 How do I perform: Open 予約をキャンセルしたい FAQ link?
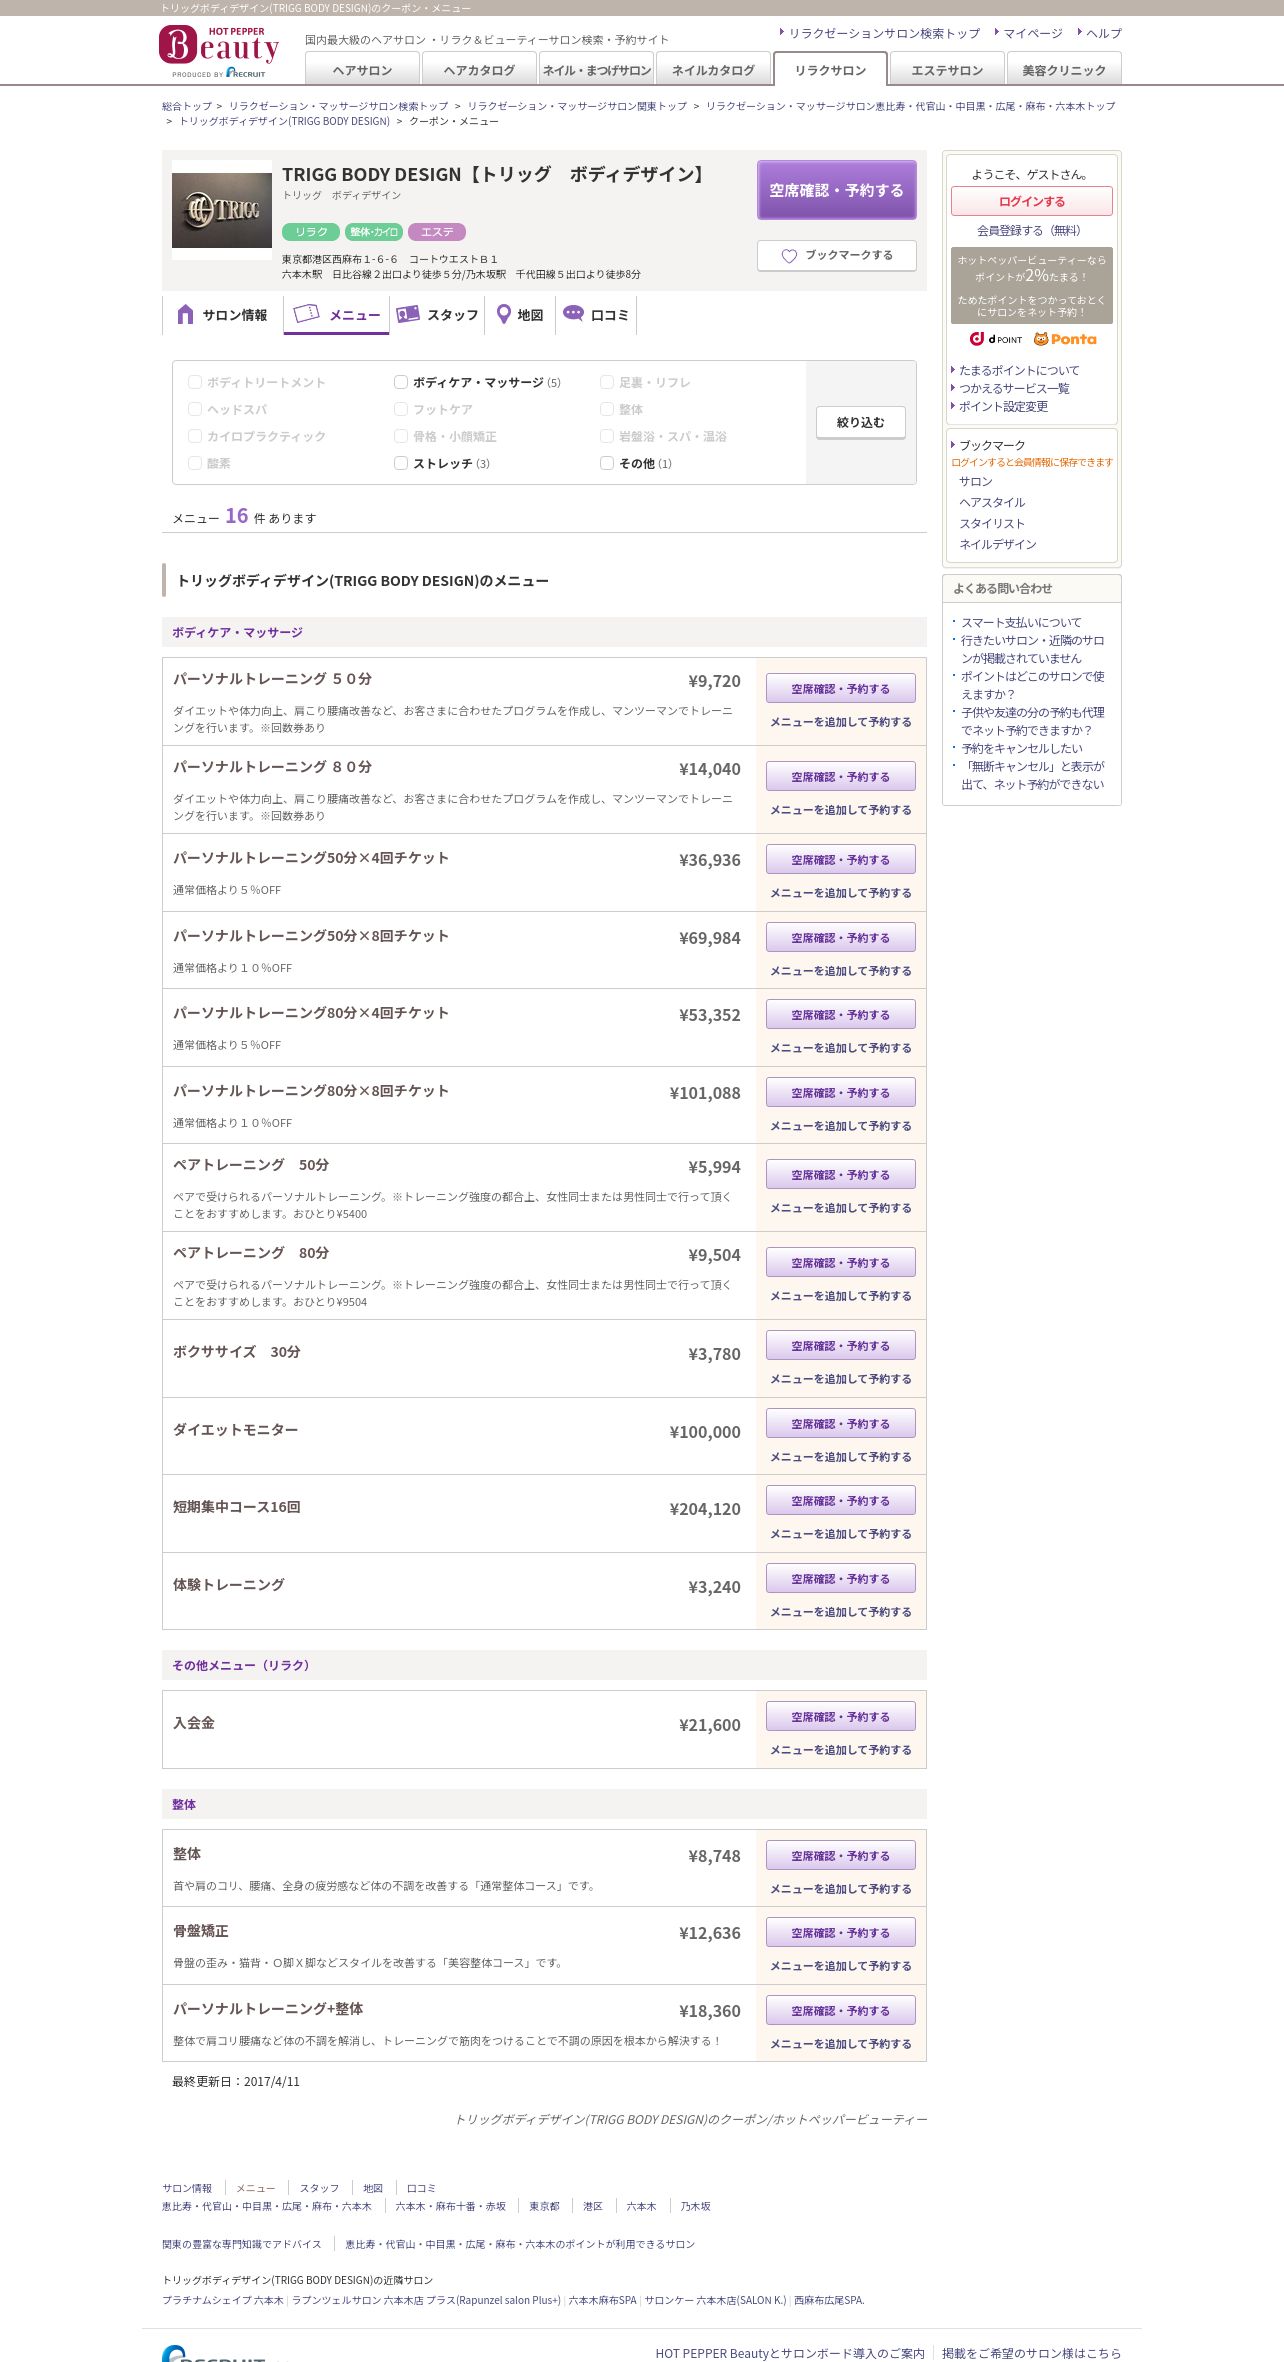tap(1021, 748)
